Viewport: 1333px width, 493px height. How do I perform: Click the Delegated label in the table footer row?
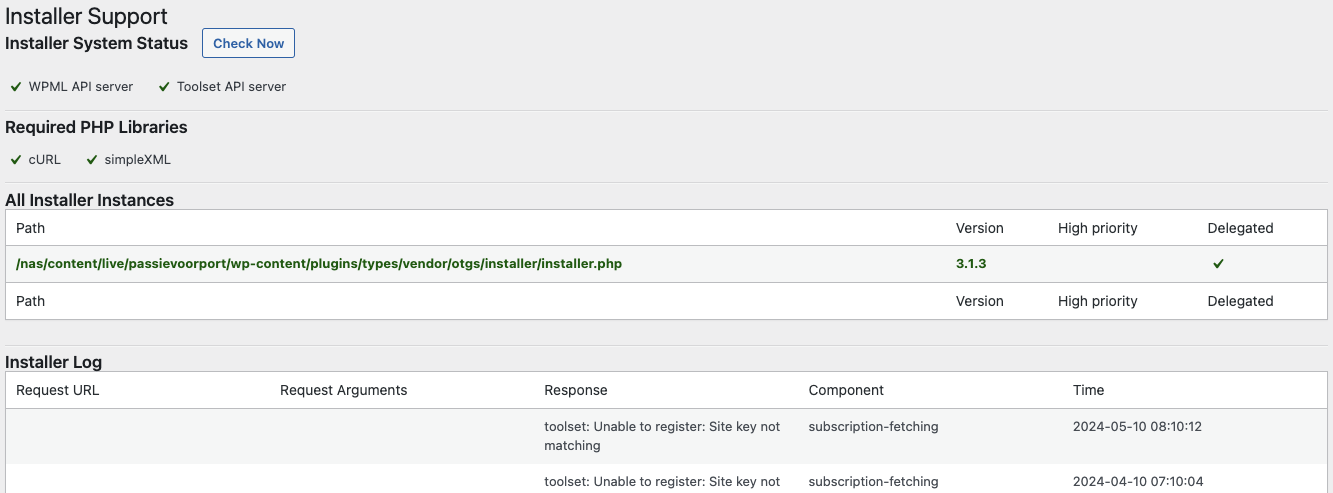1240,301
